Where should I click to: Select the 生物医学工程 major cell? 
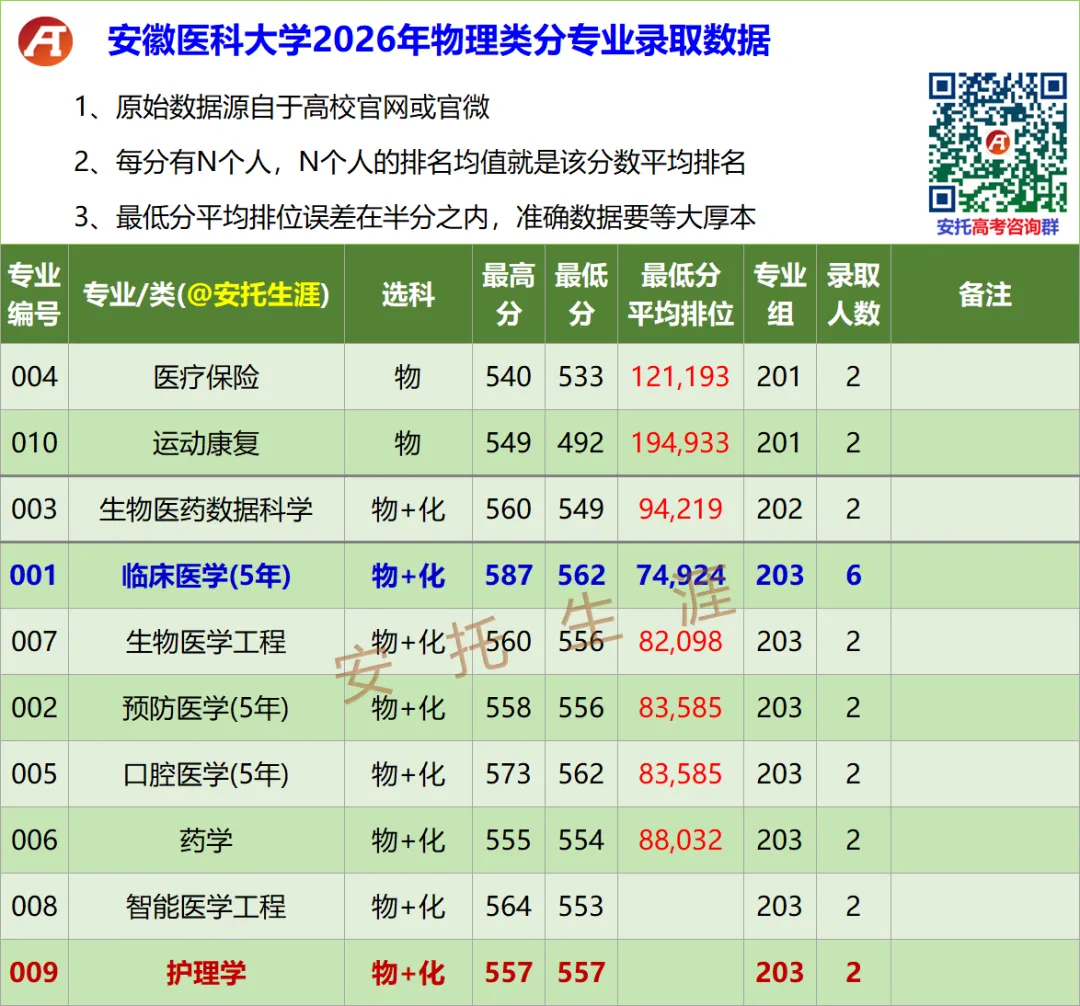coord(207,641)
